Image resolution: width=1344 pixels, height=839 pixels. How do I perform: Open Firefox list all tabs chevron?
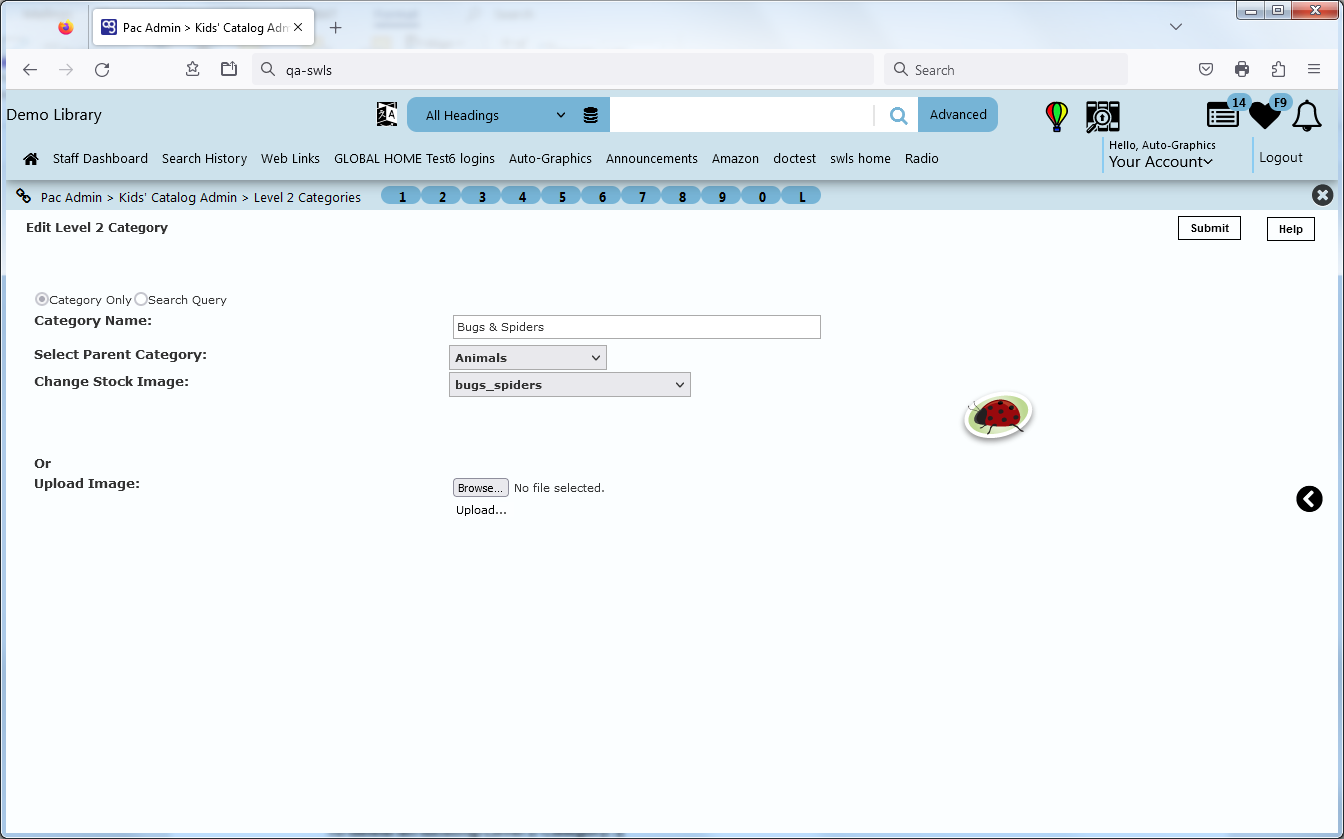click(x=1176, y=27)
